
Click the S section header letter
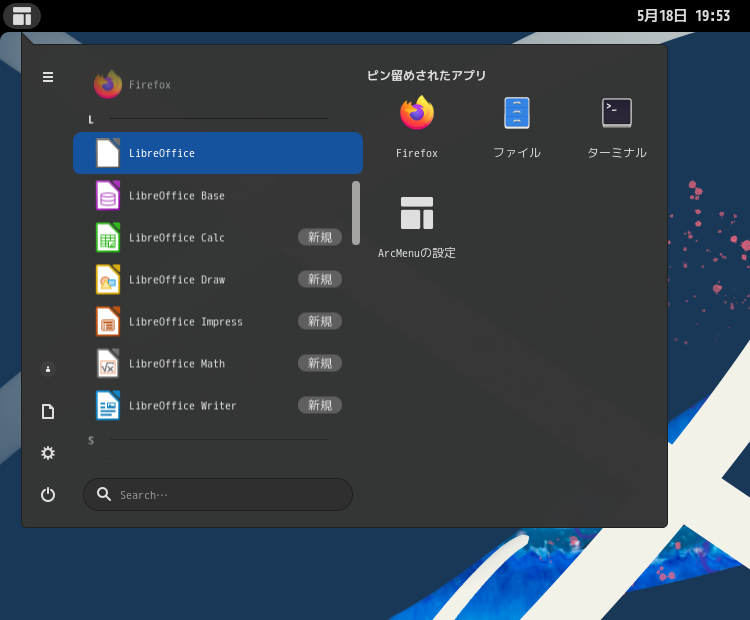[x=91, y=441]
